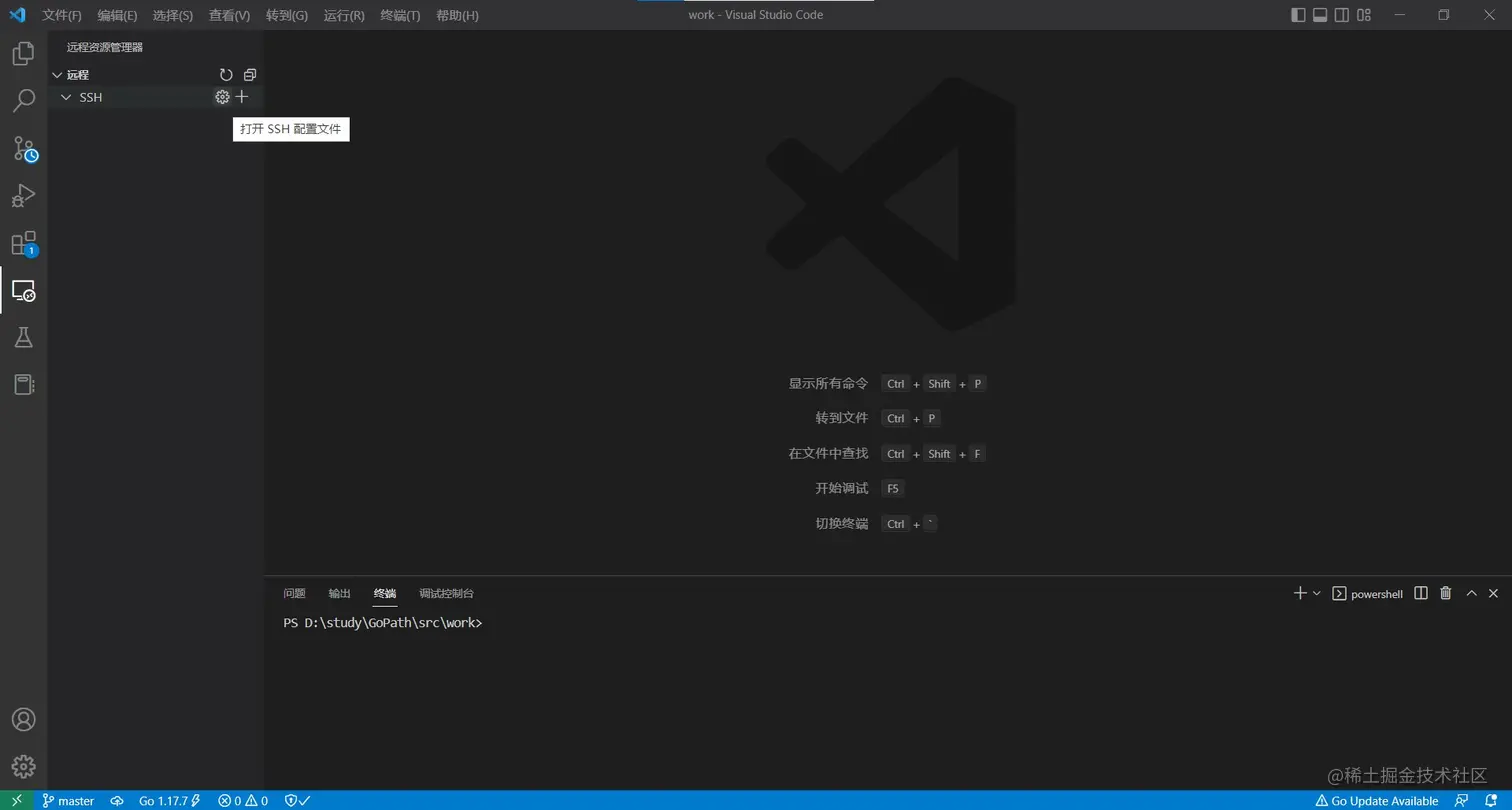This screenshot has width=1512, height=810.
Task: Open the 终端(T) menu
Action: pyautogui.click(x=400, y=15)
